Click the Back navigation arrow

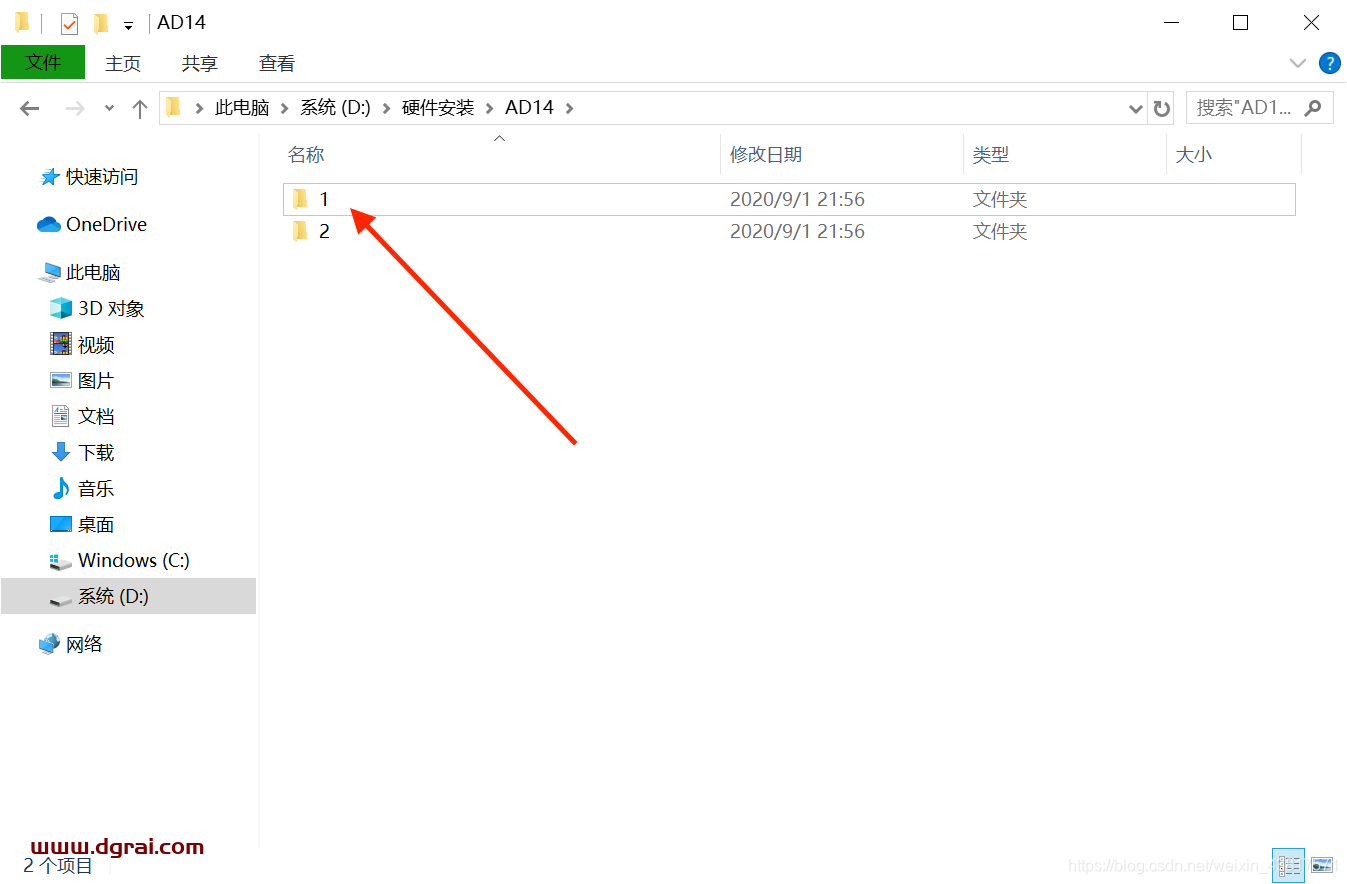[x=30, y=108]
